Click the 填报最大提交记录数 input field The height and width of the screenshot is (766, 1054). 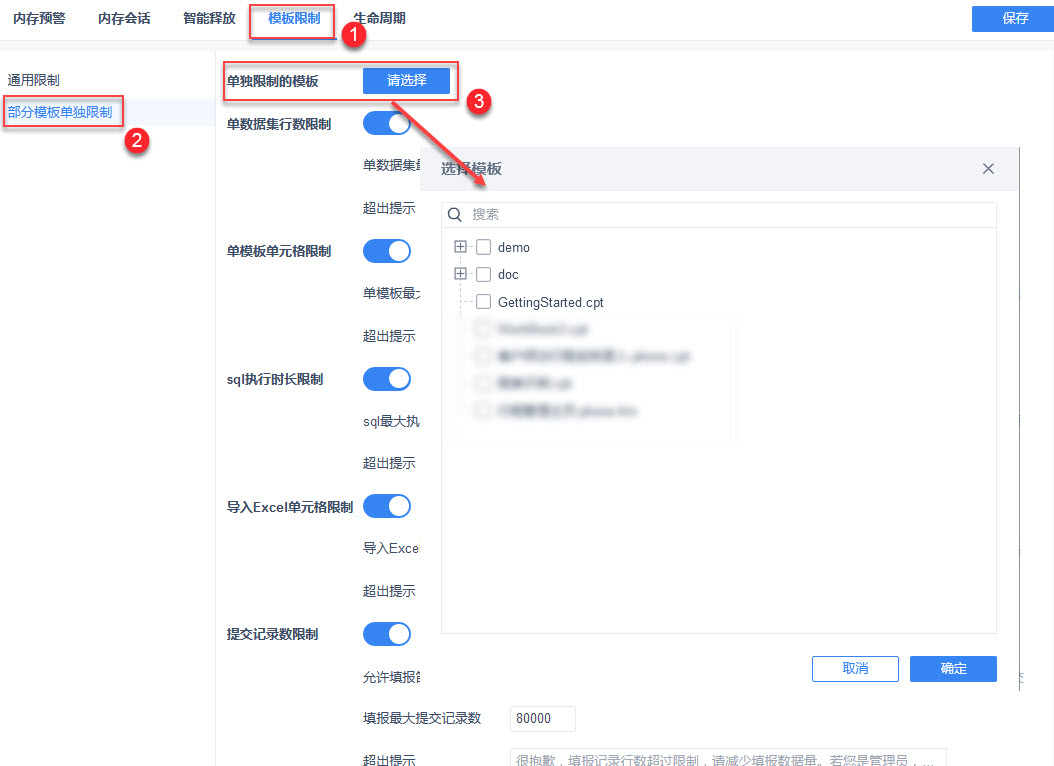[x=542, y=718]
